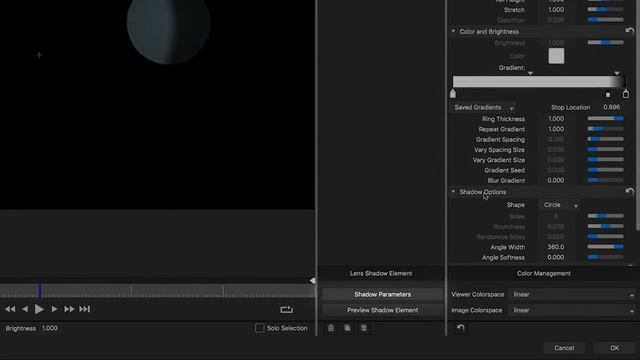Click the Shadow Parameters button
The height and width of the screenshot is (360, 640).
pos(382,294)
